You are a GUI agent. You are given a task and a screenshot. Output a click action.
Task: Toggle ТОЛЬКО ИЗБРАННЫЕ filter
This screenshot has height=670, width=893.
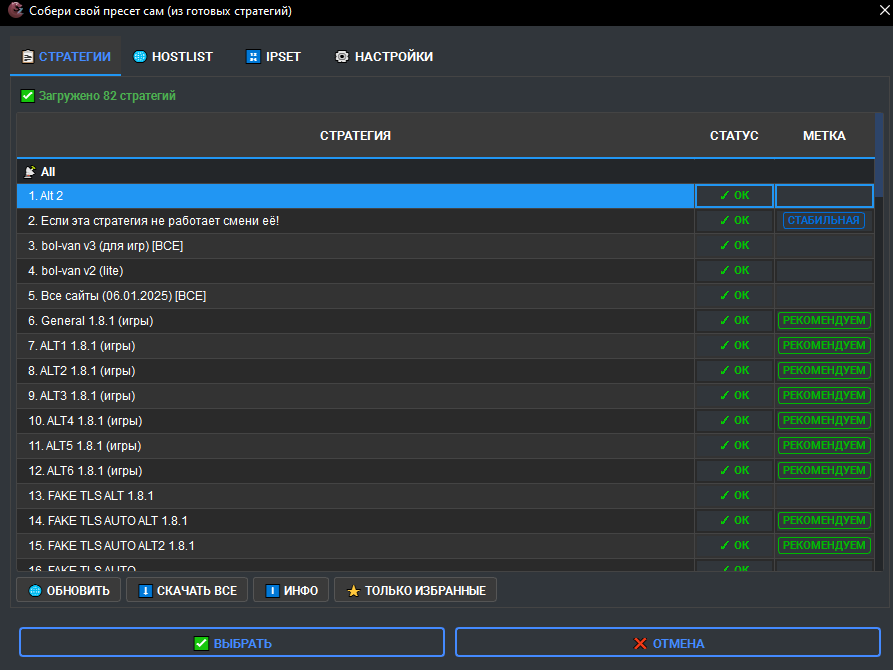coord(416,590)
